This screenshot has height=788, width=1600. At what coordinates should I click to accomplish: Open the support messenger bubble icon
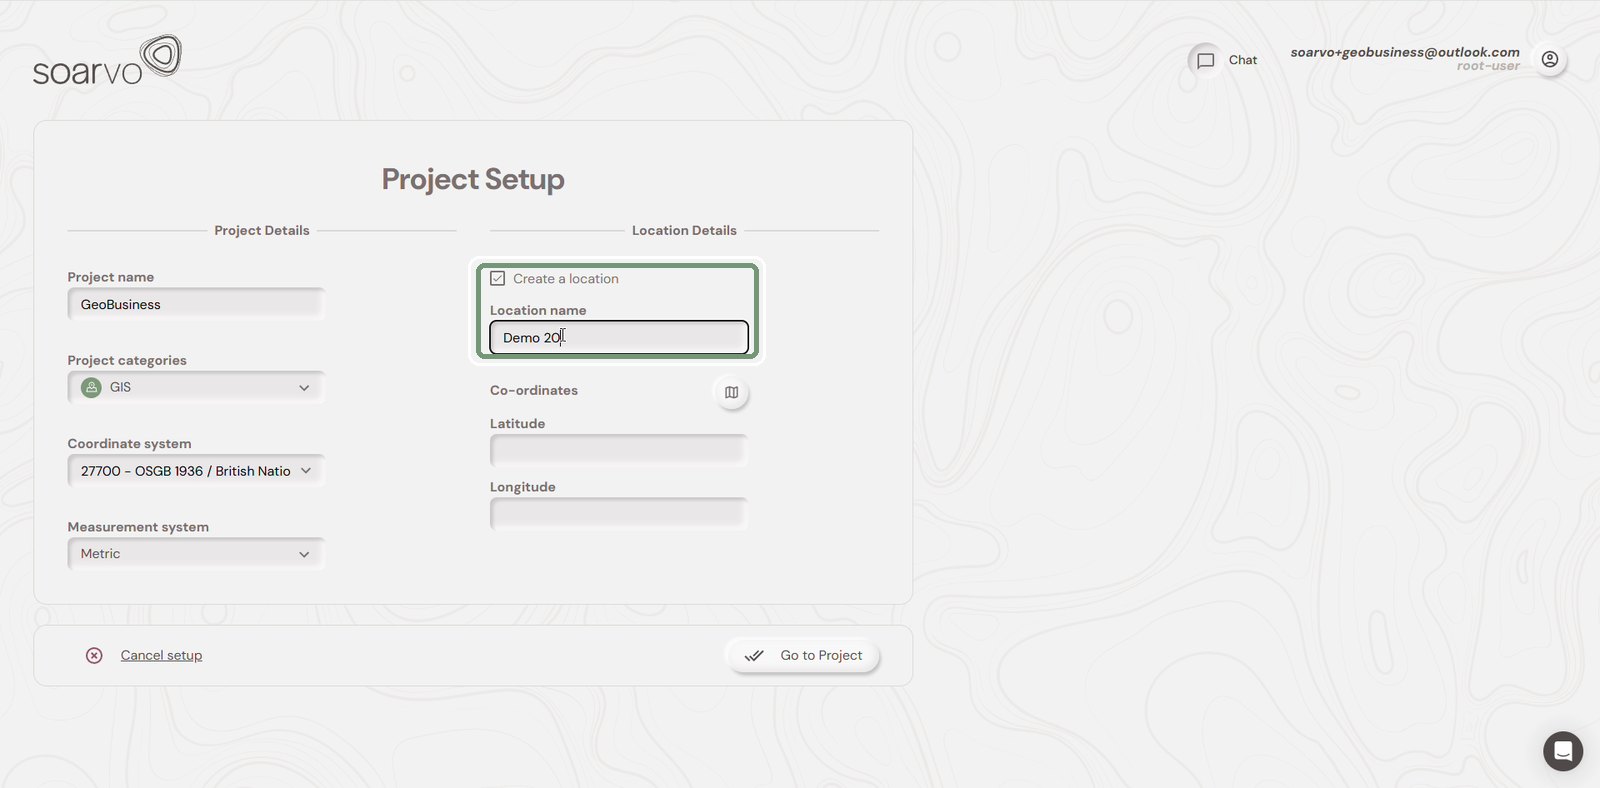1562,751
